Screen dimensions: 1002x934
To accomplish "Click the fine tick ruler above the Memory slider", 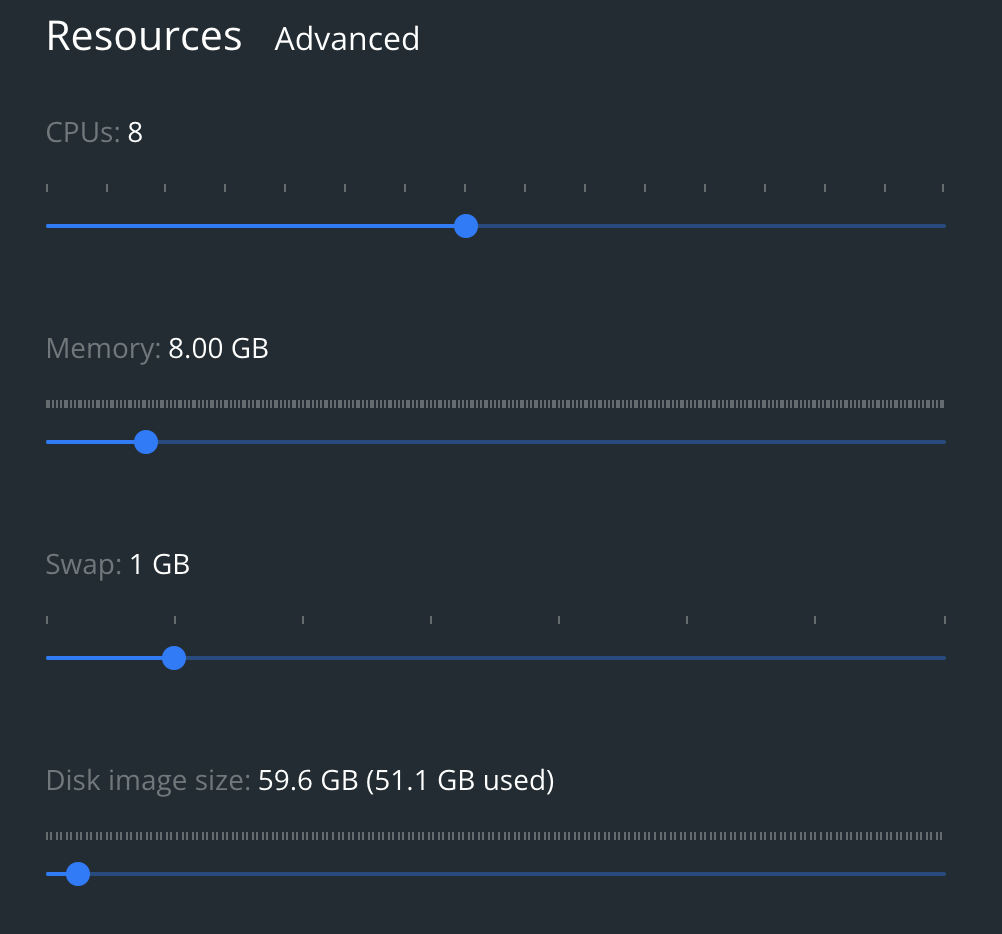I will pyautogui.click(x=495, y=402).
